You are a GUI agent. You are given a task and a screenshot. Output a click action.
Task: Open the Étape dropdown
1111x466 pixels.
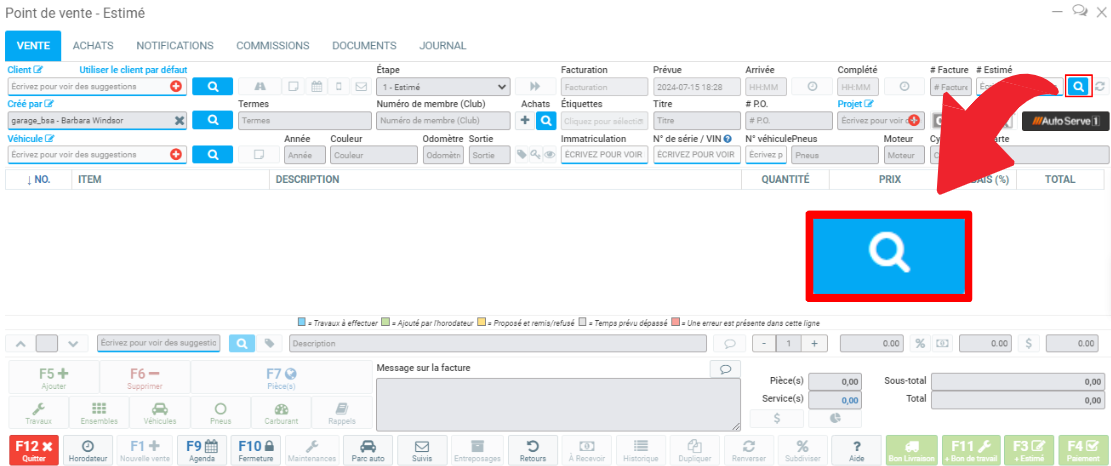click(443, 87)
